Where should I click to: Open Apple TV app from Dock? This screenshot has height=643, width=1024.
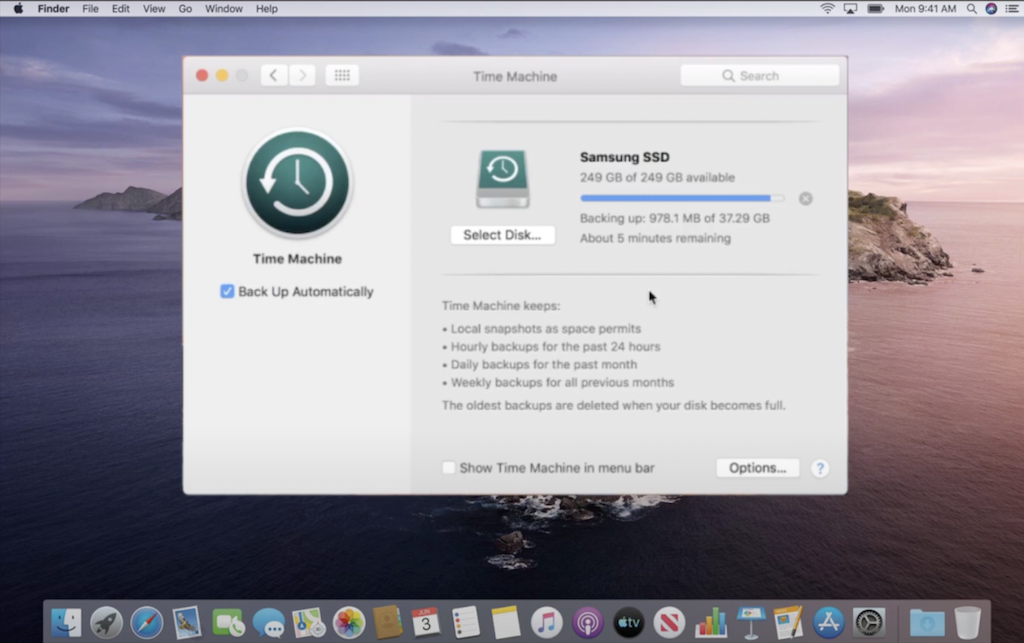pos(628,622)
